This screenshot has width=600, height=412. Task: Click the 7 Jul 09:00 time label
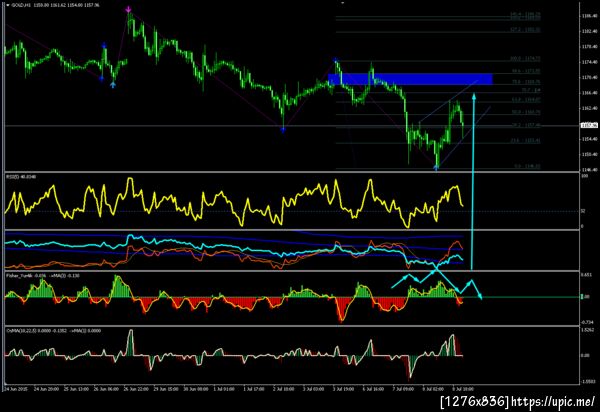coord(403,389)
